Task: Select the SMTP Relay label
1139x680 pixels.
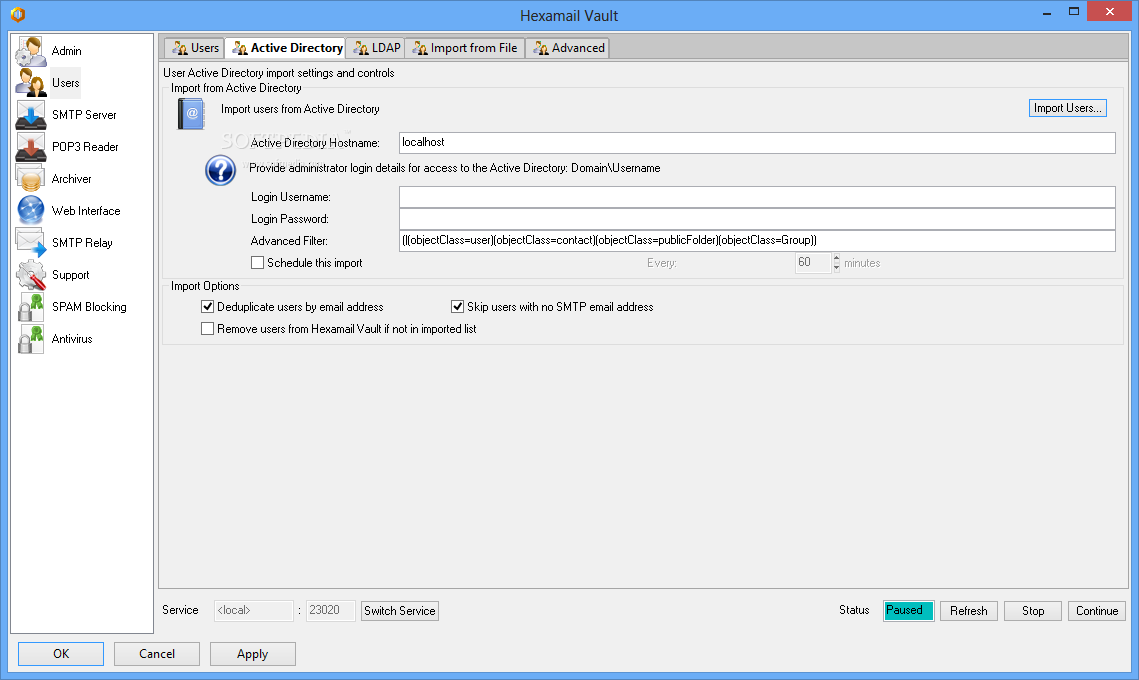Action: 82,243
